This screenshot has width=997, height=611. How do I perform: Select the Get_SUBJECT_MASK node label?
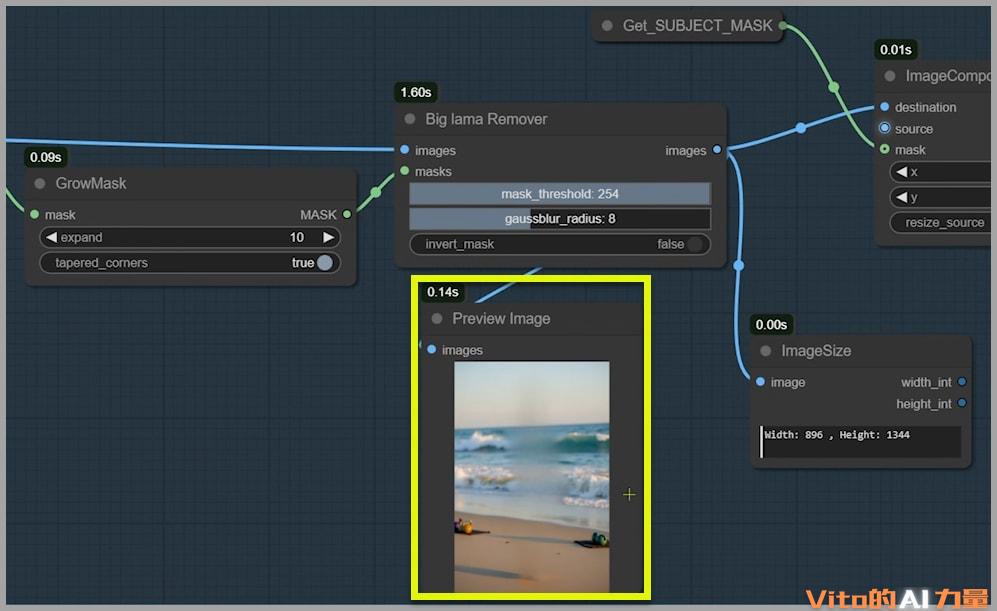pos(698,25)
